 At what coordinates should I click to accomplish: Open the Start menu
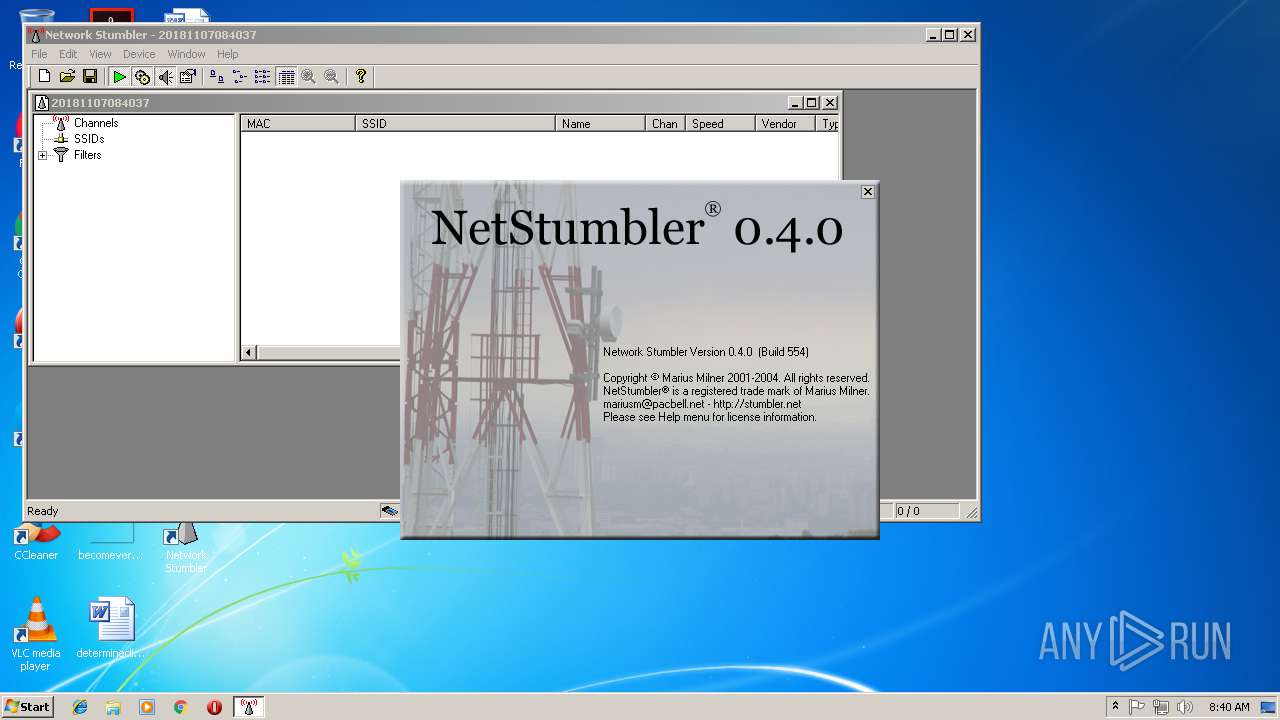click(x=27, y=707)
